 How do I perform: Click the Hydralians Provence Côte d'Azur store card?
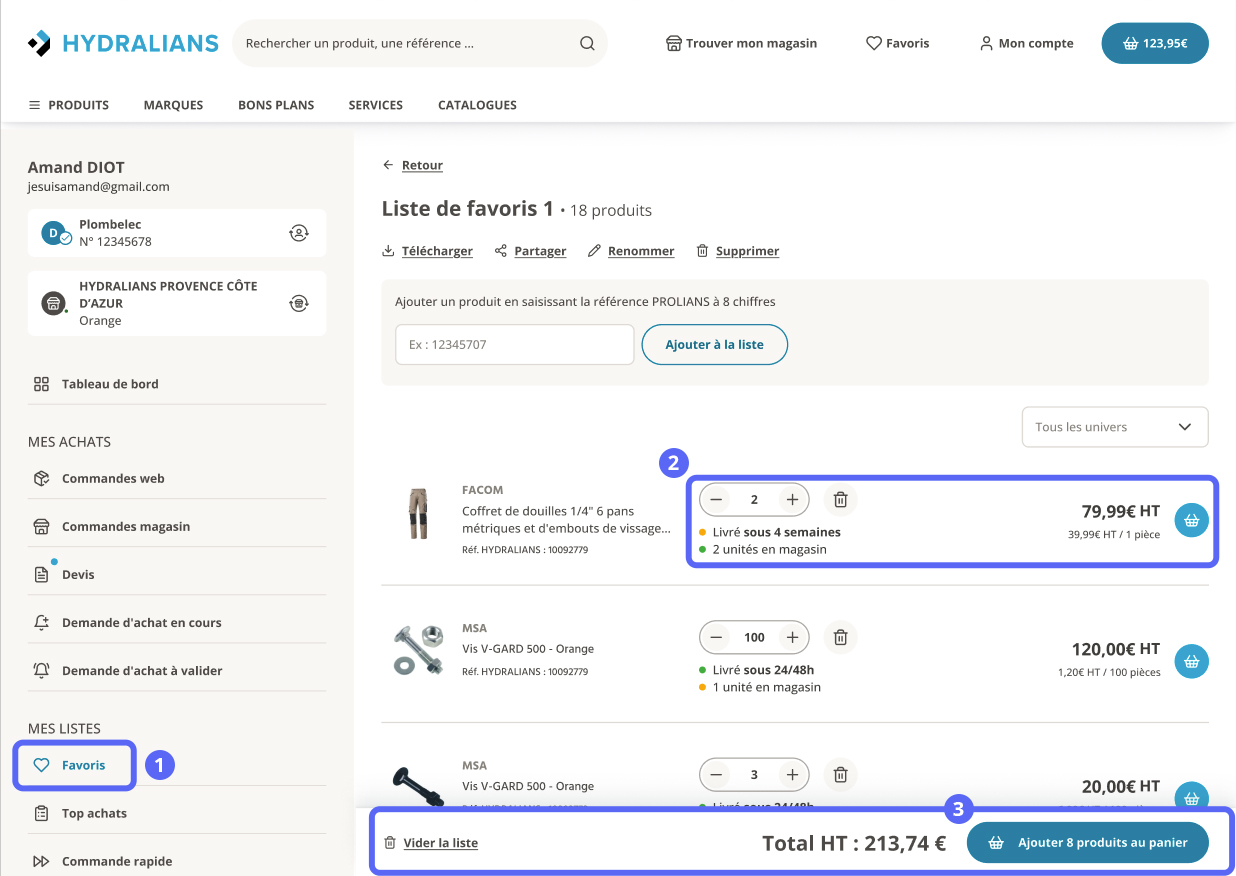177,303
